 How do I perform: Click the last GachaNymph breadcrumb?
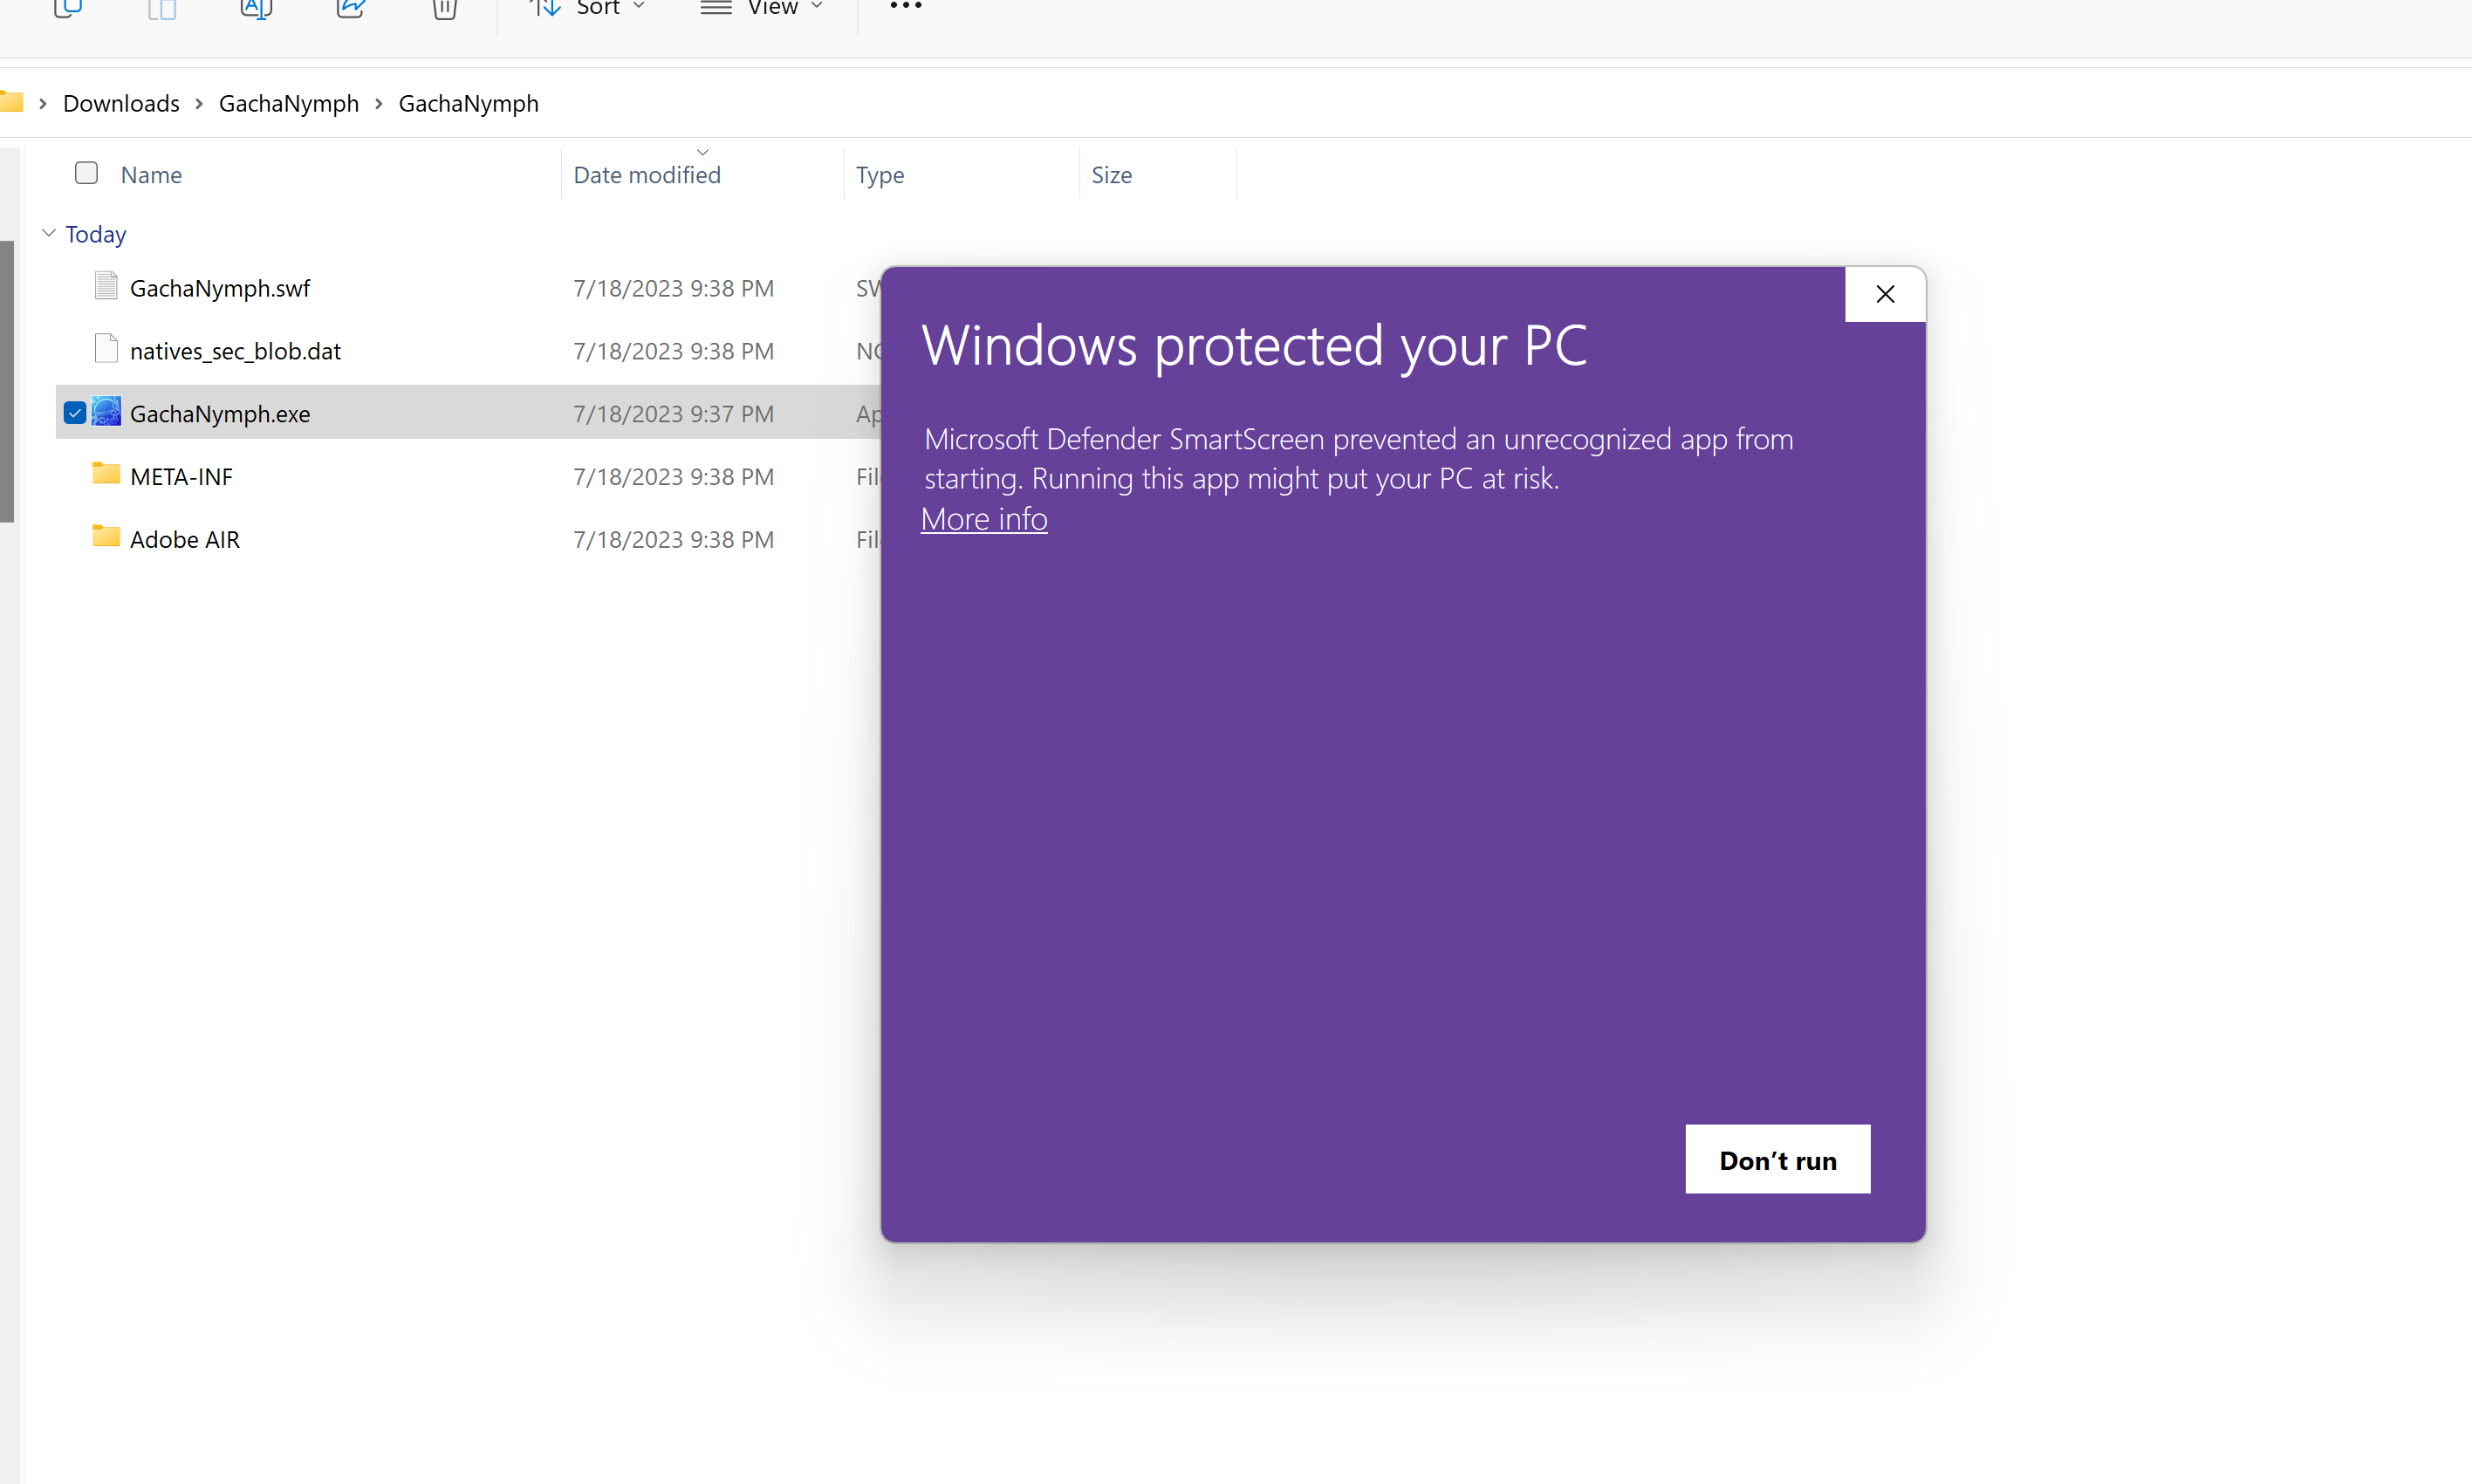pos(468,103)
